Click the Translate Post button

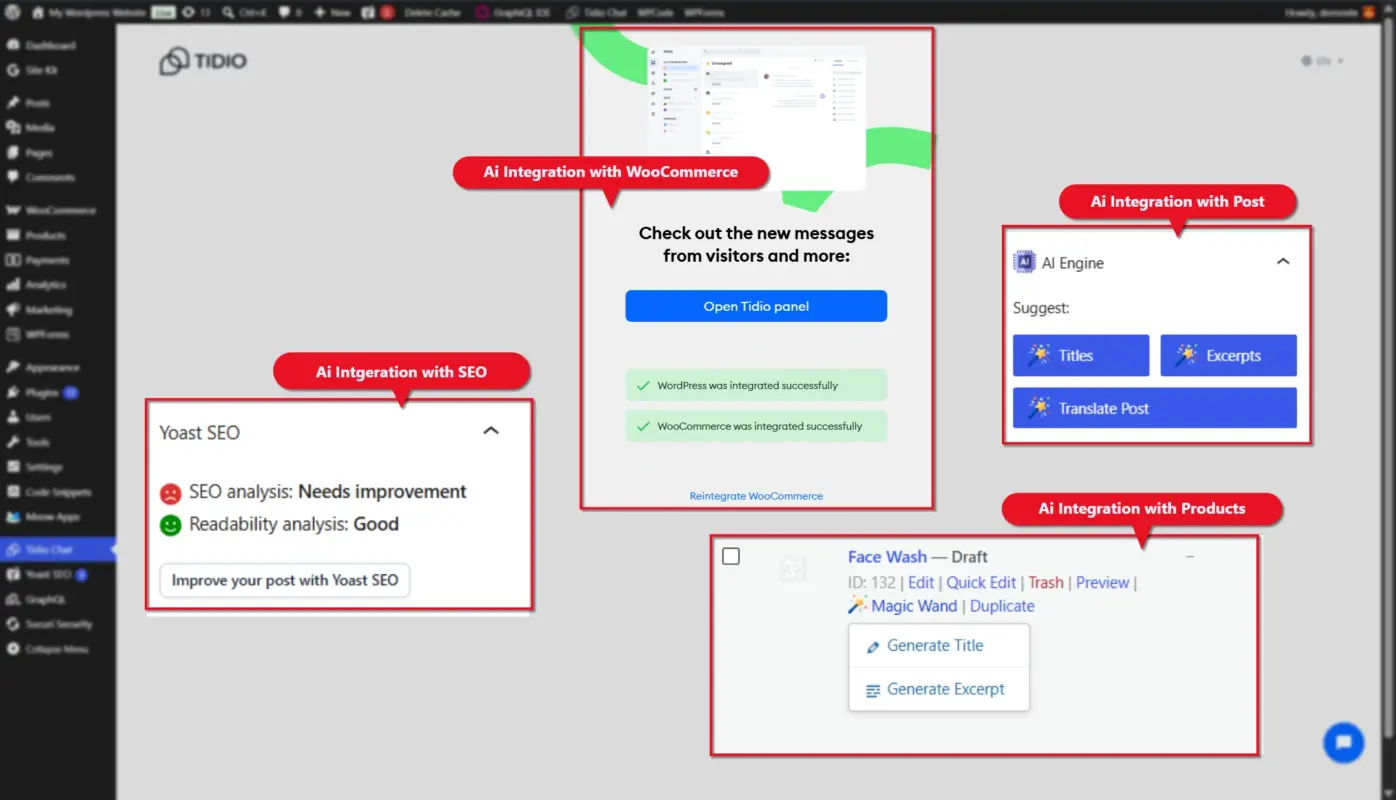tap(1155, 408)
